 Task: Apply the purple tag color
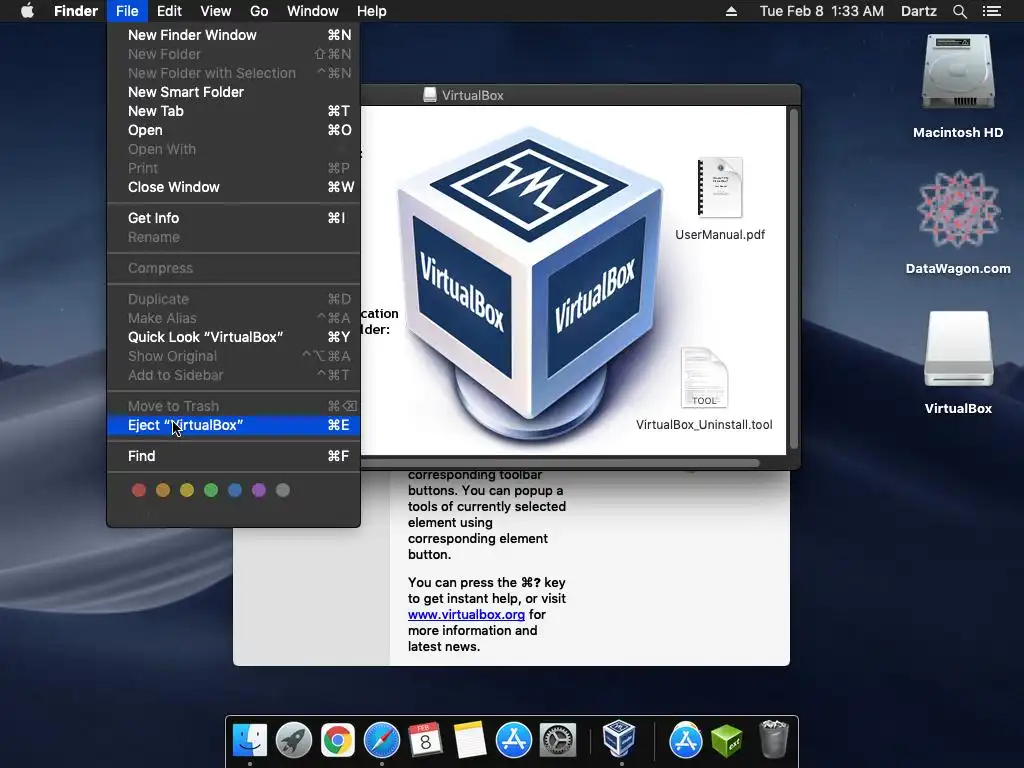pos(259,490)
